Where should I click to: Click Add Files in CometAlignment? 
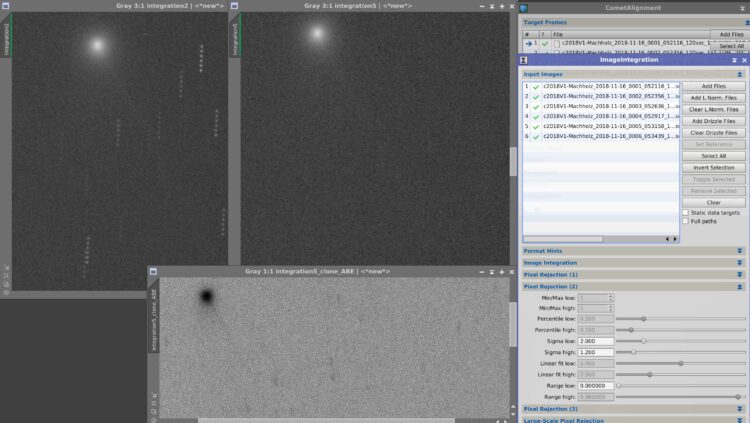731,34
